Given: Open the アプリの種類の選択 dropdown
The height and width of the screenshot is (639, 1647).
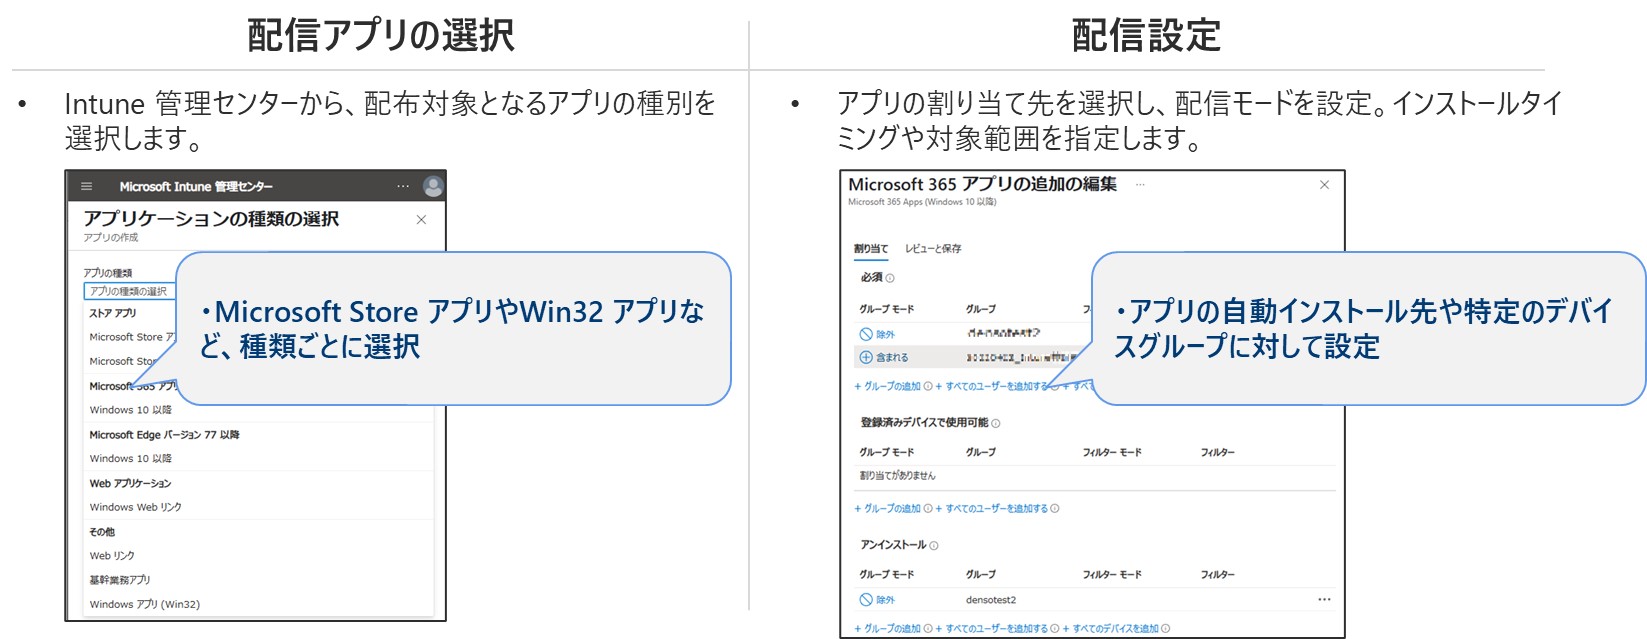Looking at the screenshot, I should [x=130, y=291].
